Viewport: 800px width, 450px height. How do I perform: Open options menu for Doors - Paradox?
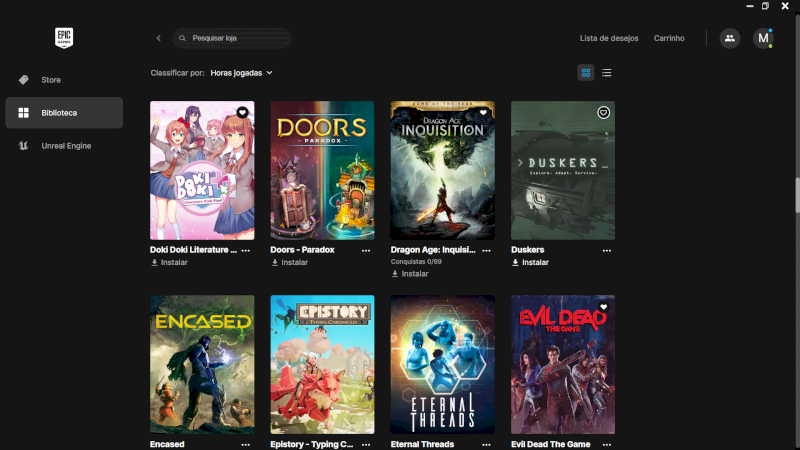click(366, 251)
